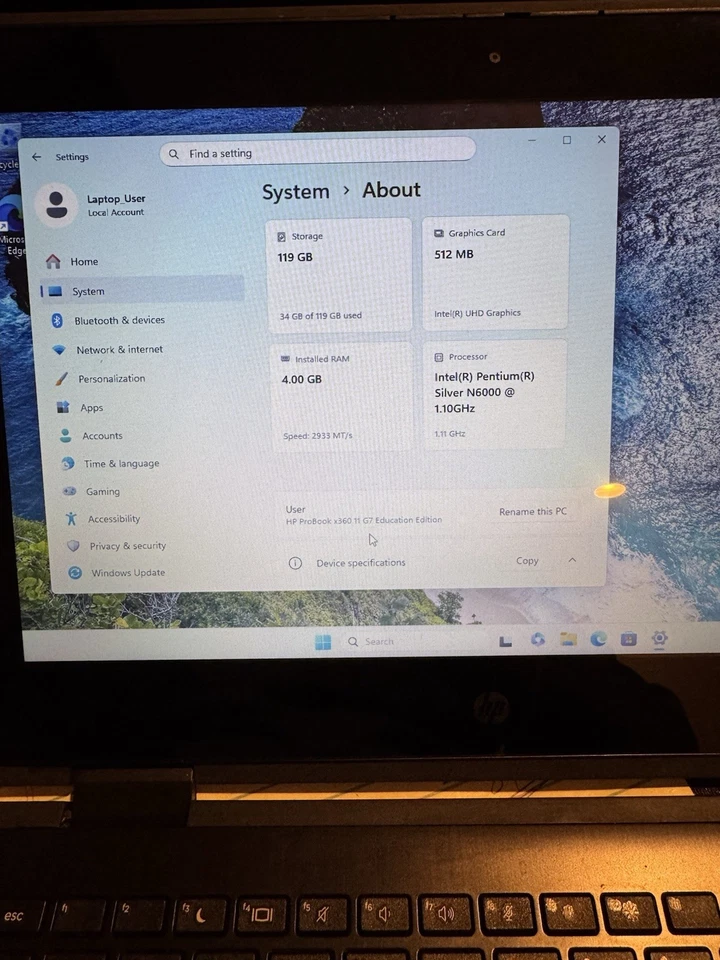Open File Explorer from the taskbar
720x960 pixels.
click(x=568, y=640)
